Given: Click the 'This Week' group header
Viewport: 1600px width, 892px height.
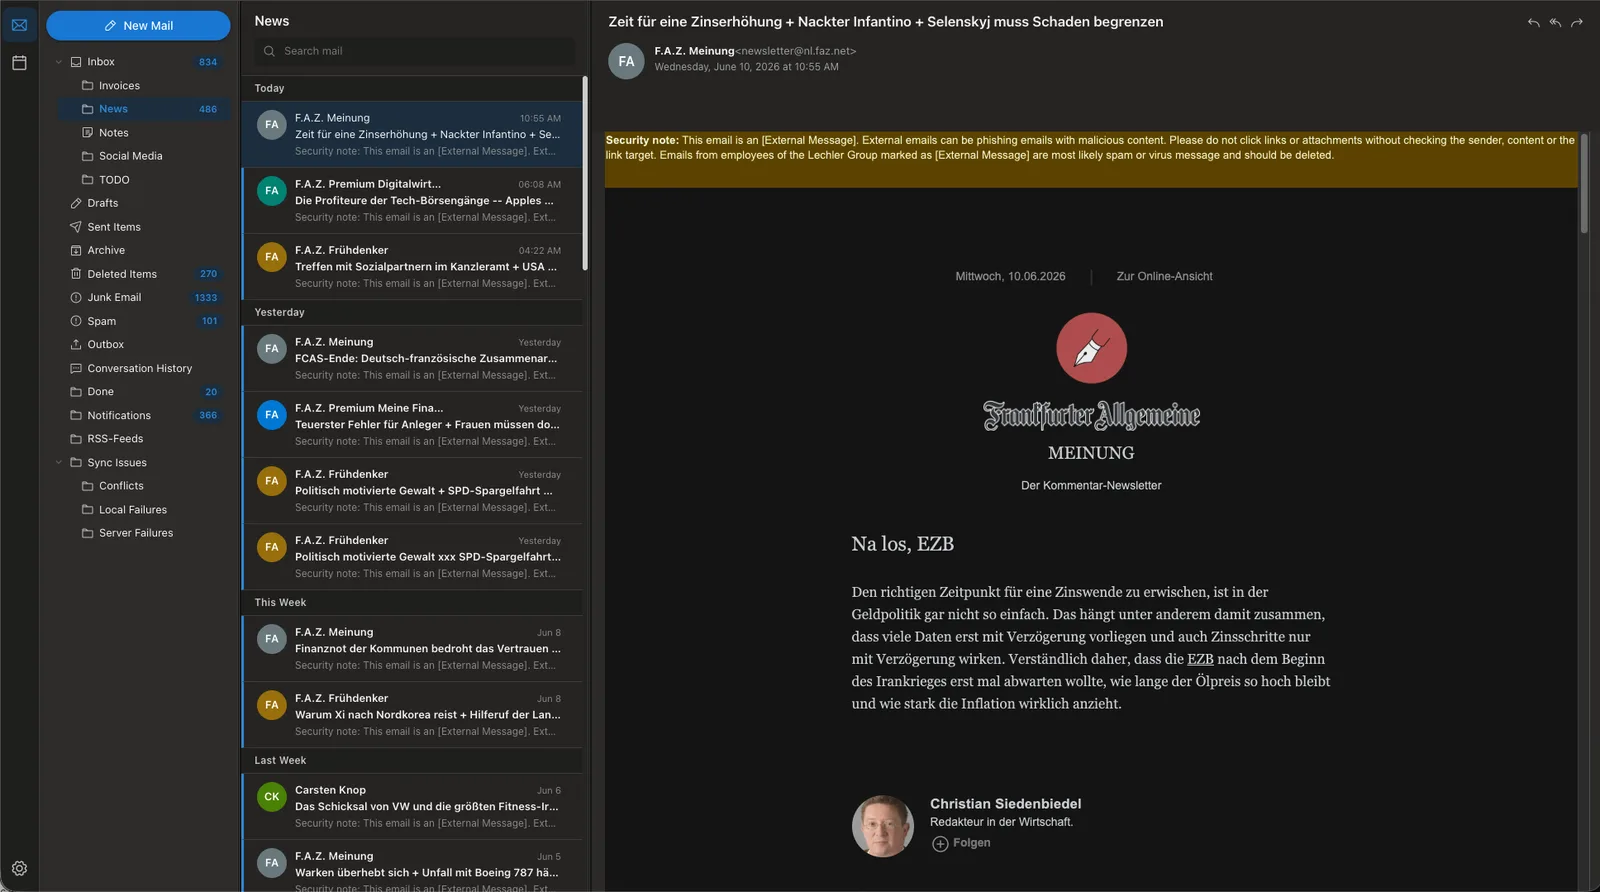Looking at the screenshot, I should click(412, 602).
